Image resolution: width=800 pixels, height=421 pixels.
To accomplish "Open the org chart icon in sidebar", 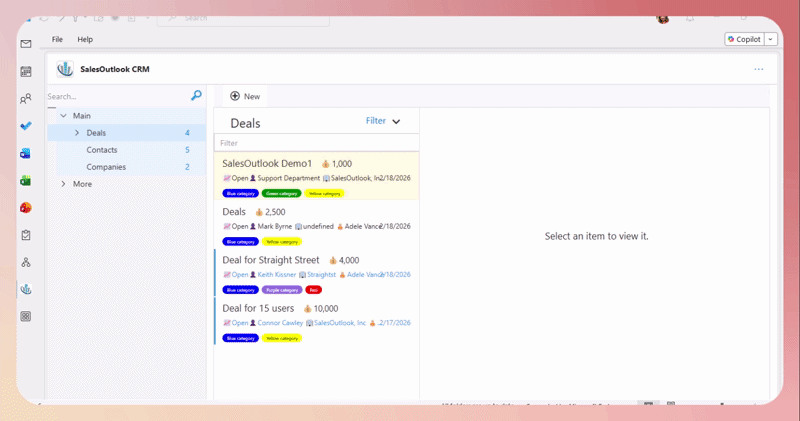I will [26, 262].
